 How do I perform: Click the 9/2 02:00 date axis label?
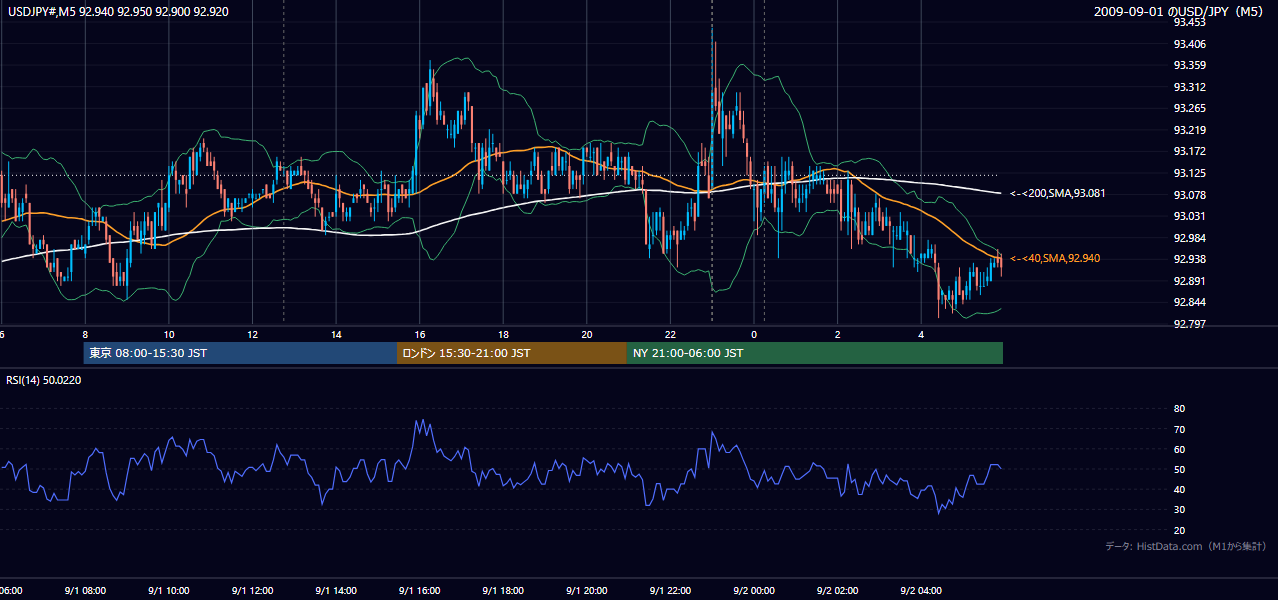click(837, 591)
